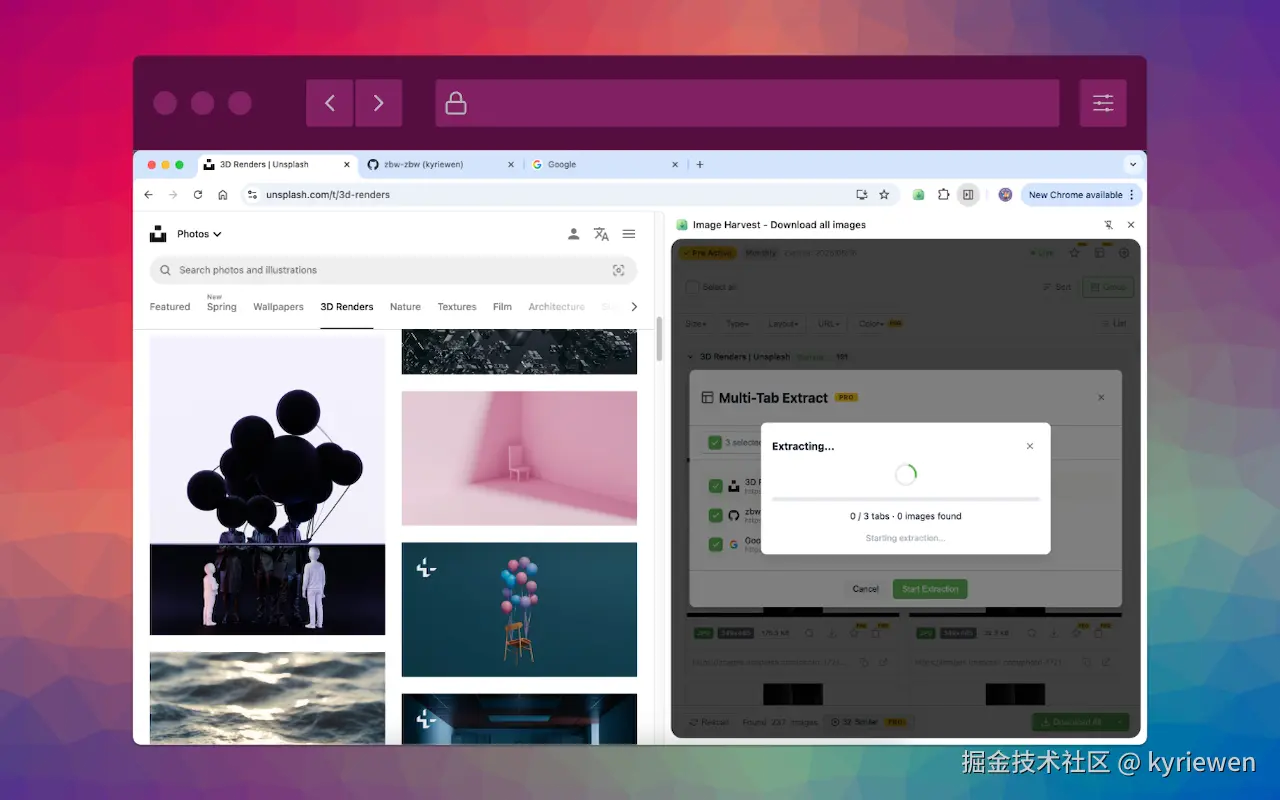1280x800 pixels.
Task: Open the Sort menu
Action: (1057, 287)
